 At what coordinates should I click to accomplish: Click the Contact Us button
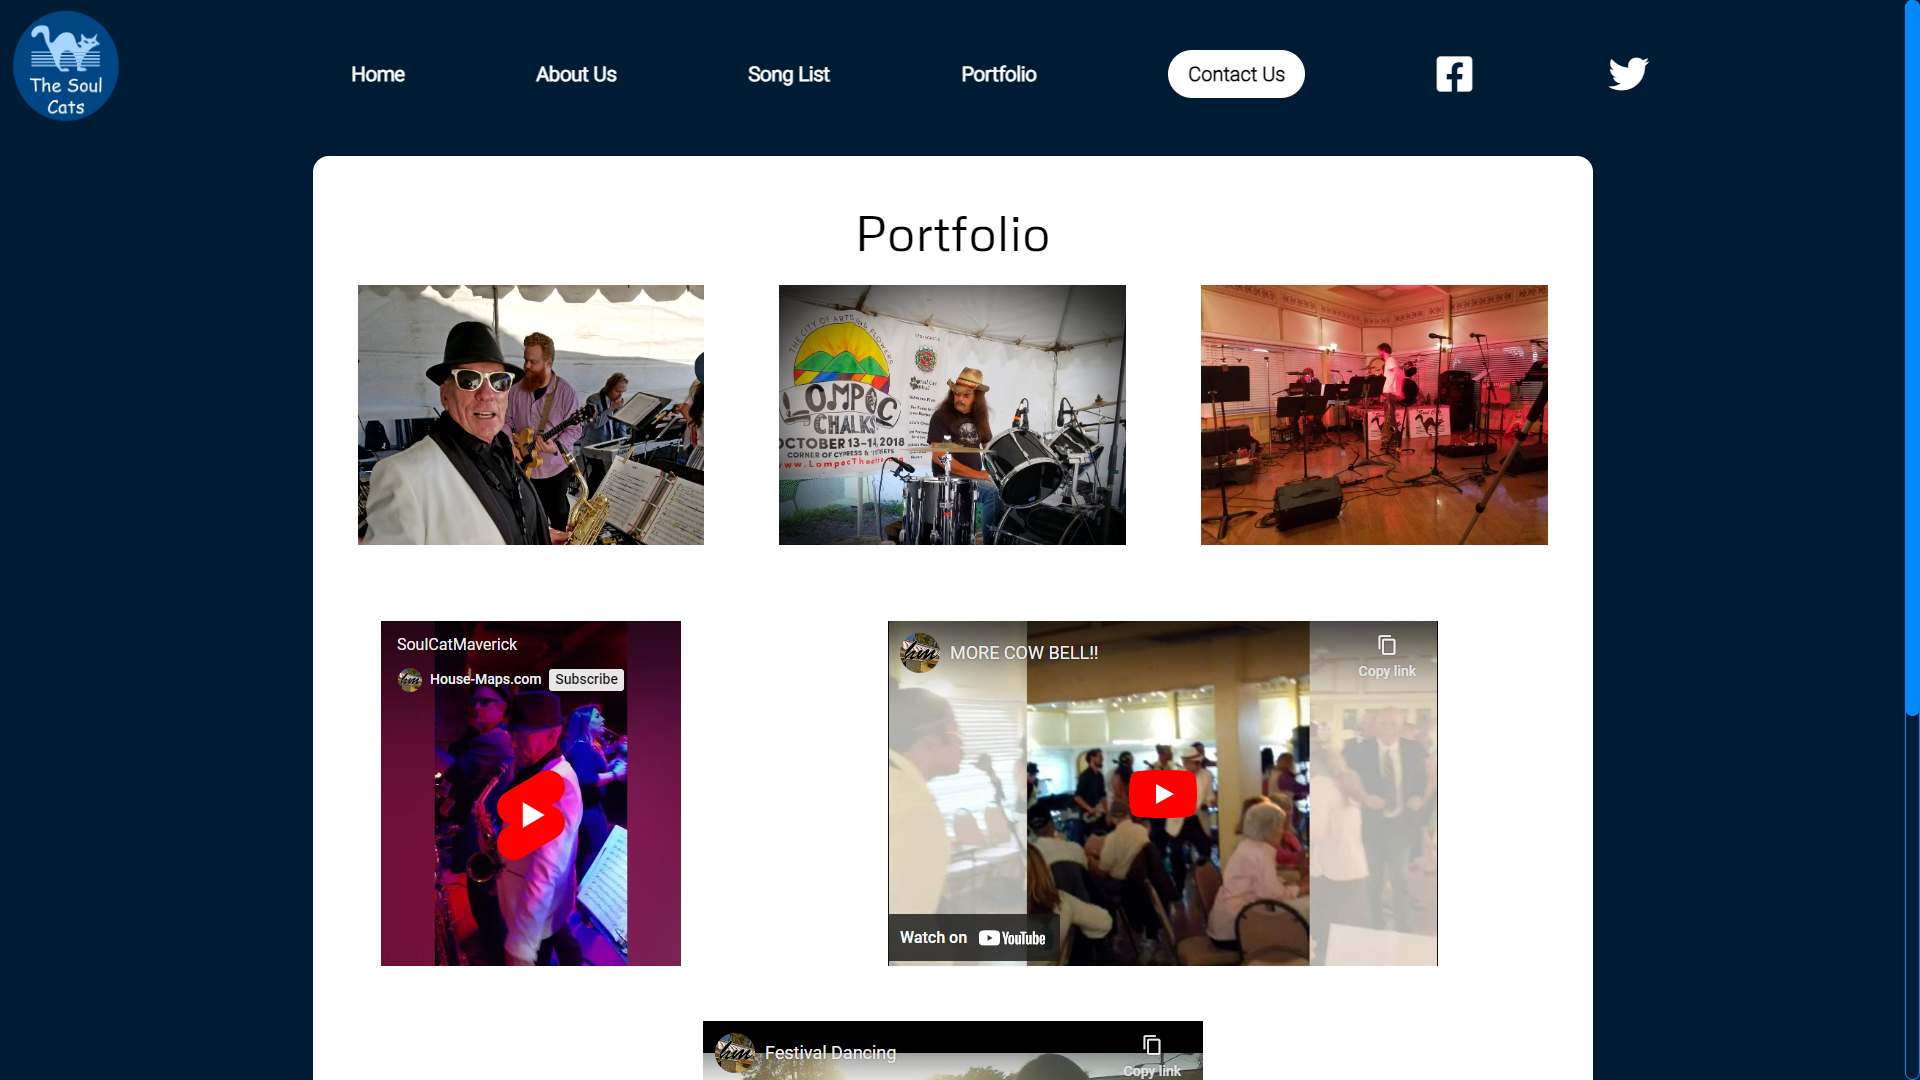click(1236, 74)
